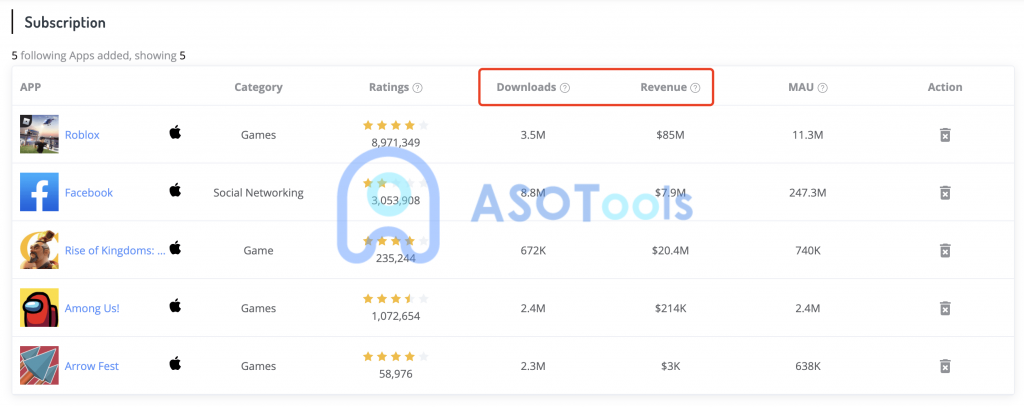Viewport: 1024px width, 407px height.
Task: Click the Revenue column header
Action: [x=664, y=87]
